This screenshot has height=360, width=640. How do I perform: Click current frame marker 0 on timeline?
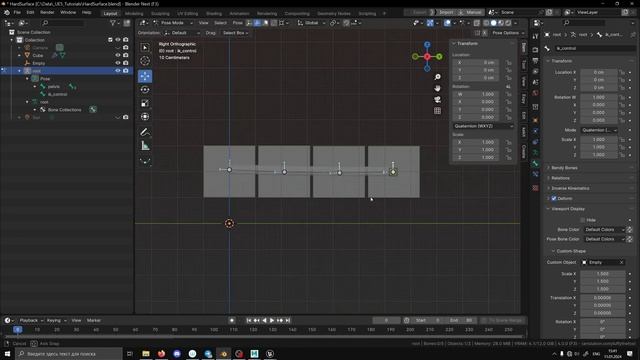point(18,329)
